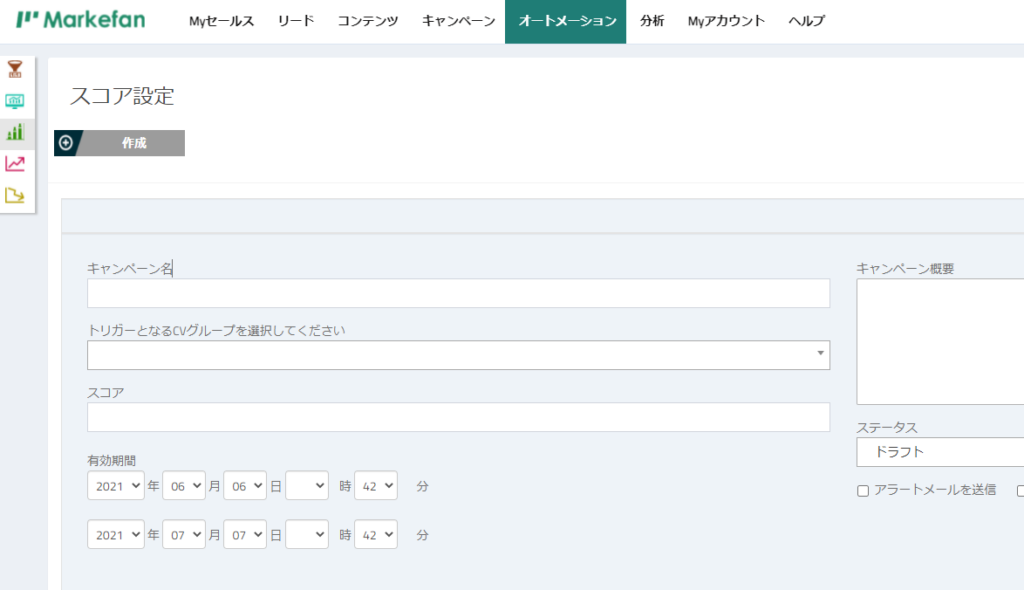Focus the スコア input field
Screen dimensions: 1024x590
click(x=458, y=417)
